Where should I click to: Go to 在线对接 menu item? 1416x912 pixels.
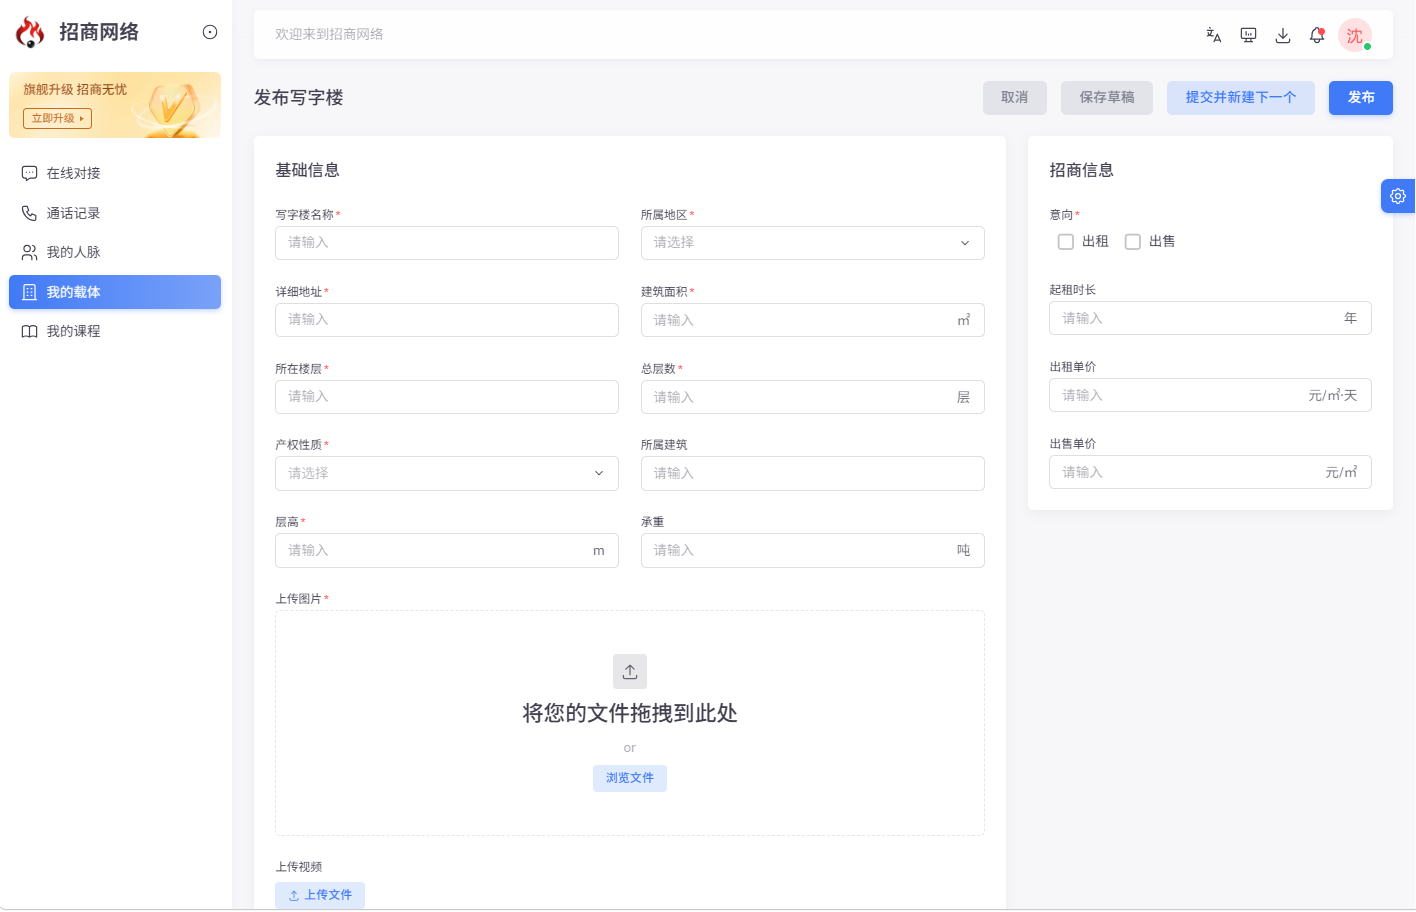click(115, 173)
